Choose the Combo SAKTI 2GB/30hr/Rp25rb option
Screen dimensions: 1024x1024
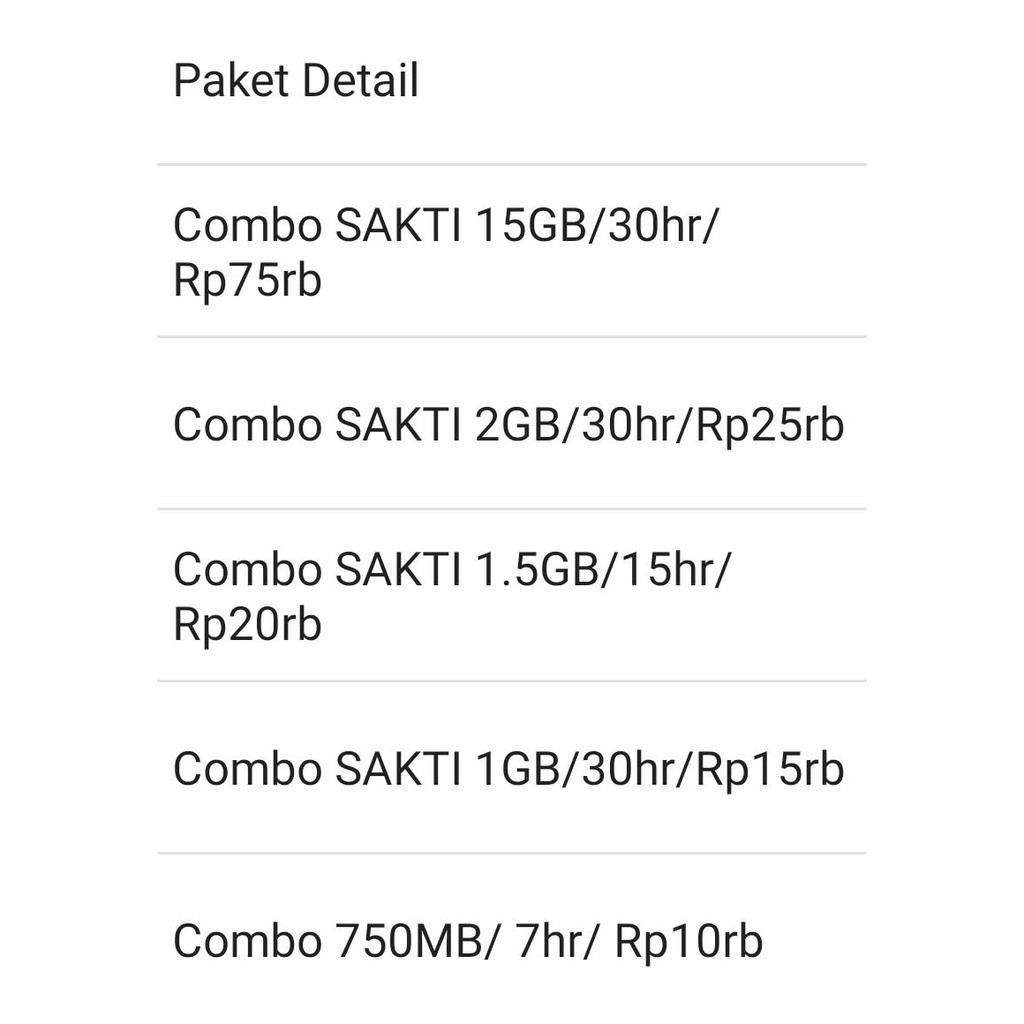coord(510,424)
